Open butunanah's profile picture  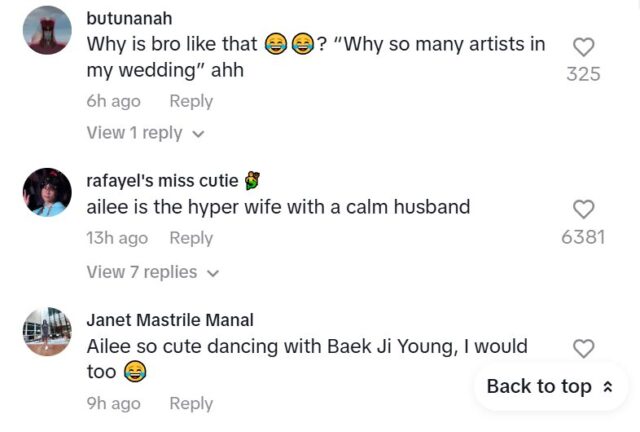tap(47, 30)
